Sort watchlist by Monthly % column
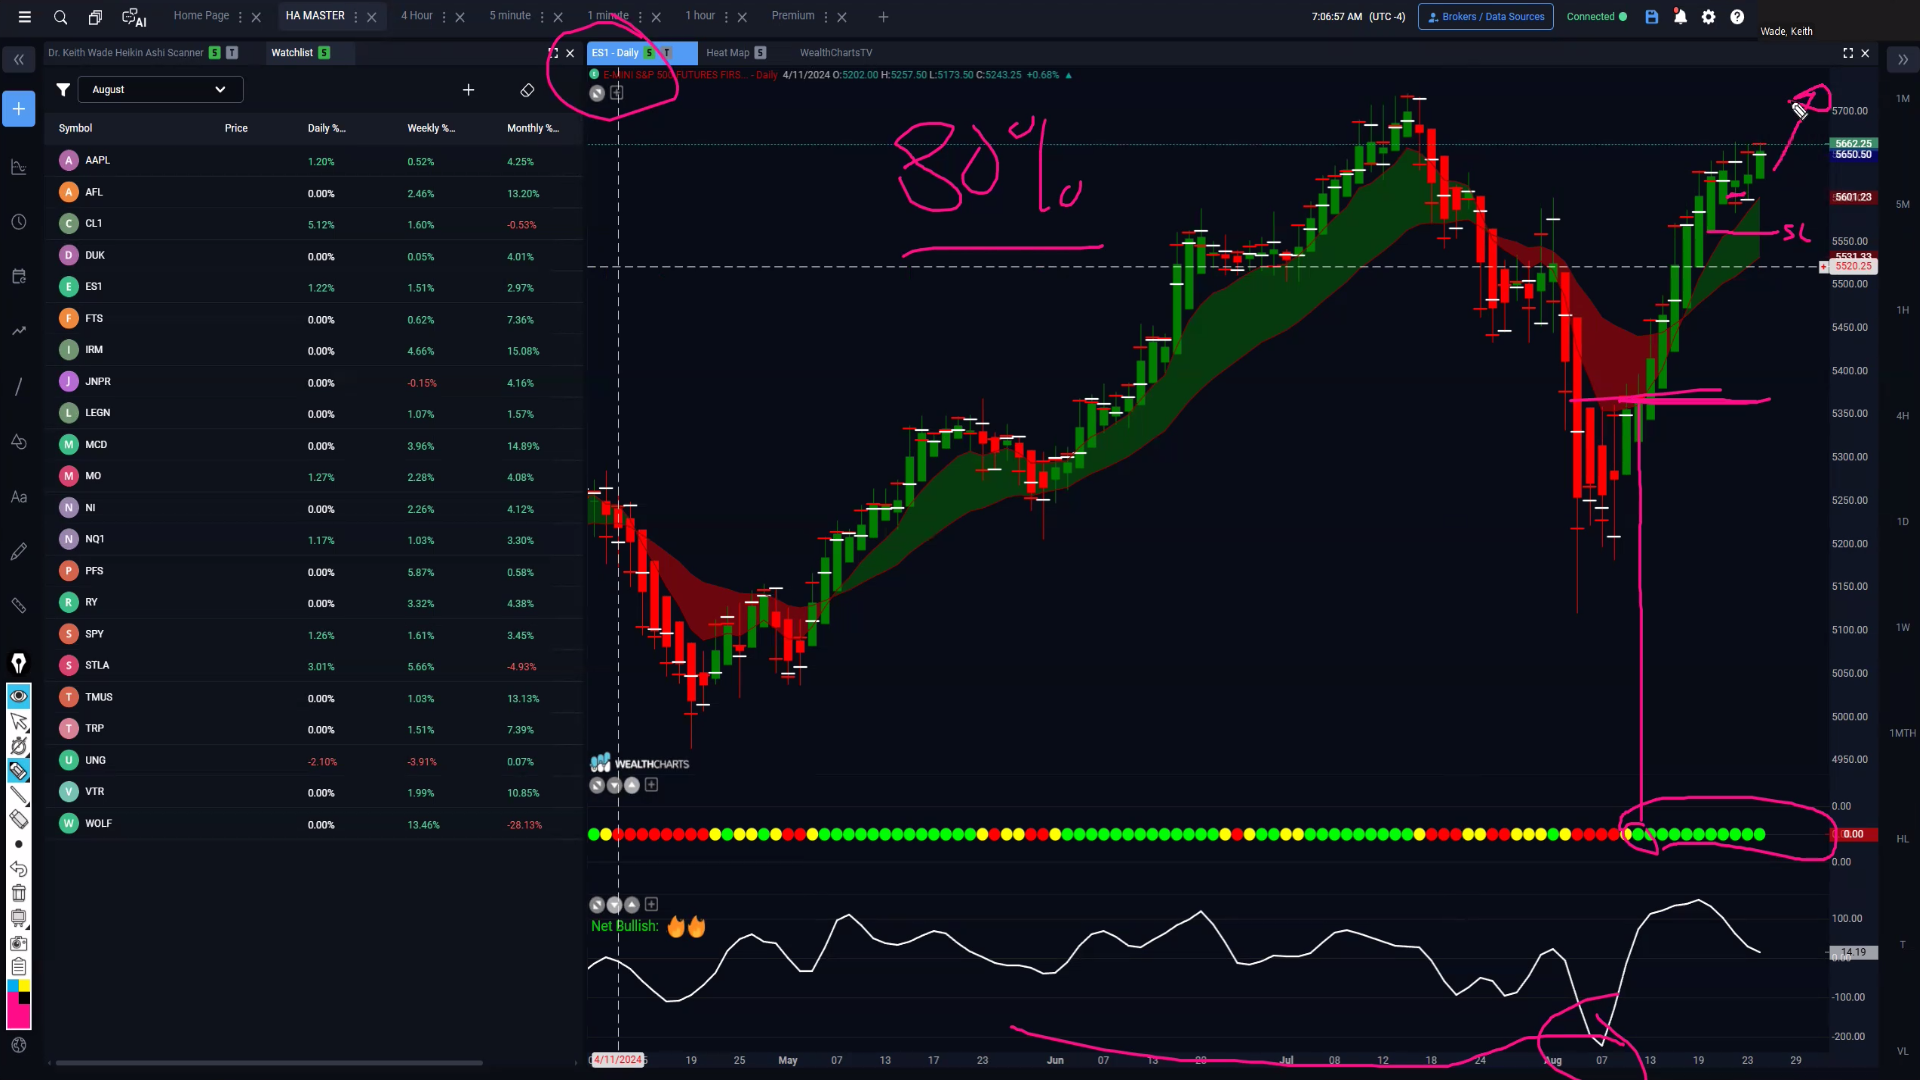The width and height of the screenshot is (1920, 1080). pos(533,128)
